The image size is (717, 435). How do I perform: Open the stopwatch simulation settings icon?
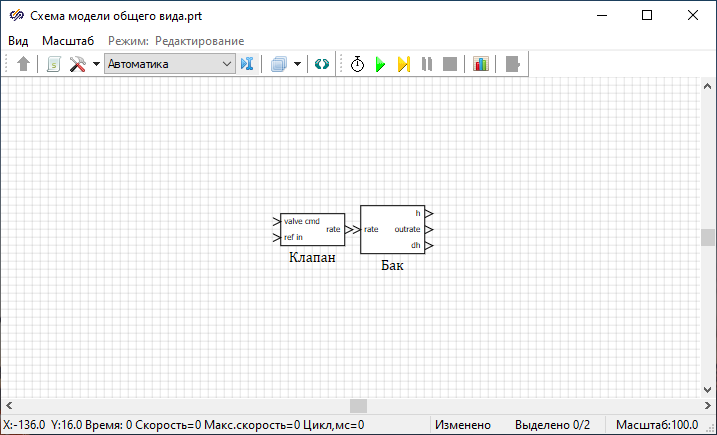point(357,64)
